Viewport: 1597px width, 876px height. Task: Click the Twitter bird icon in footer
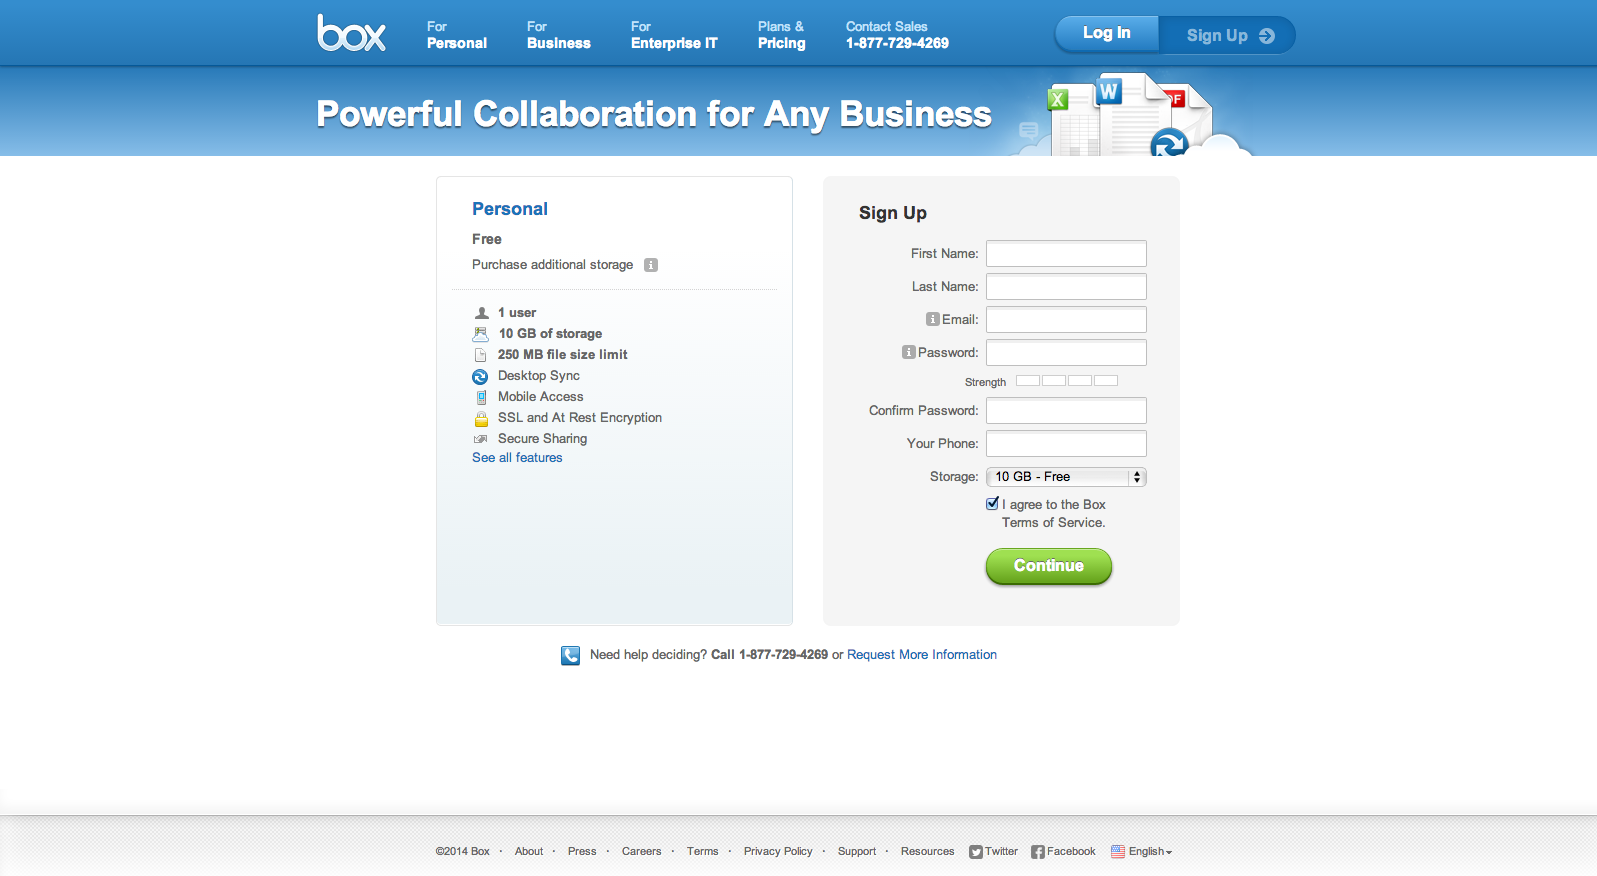[975, 852]
